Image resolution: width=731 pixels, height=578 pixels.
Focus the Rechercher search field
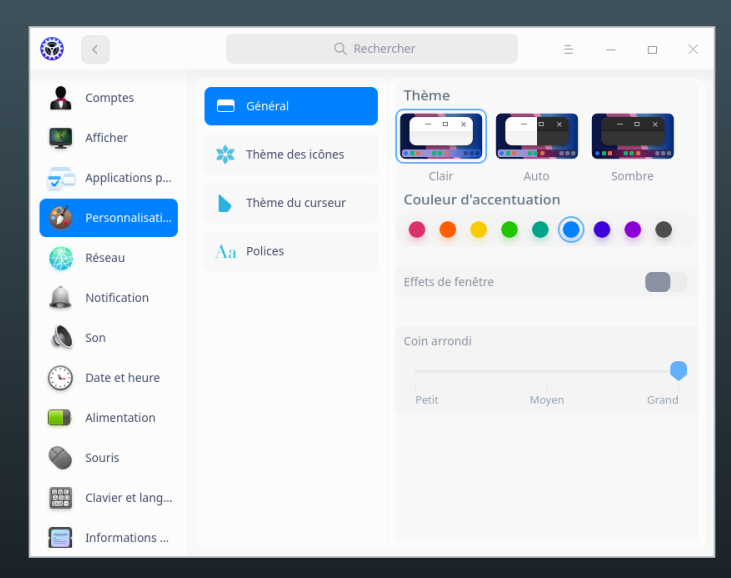point(372,49)
